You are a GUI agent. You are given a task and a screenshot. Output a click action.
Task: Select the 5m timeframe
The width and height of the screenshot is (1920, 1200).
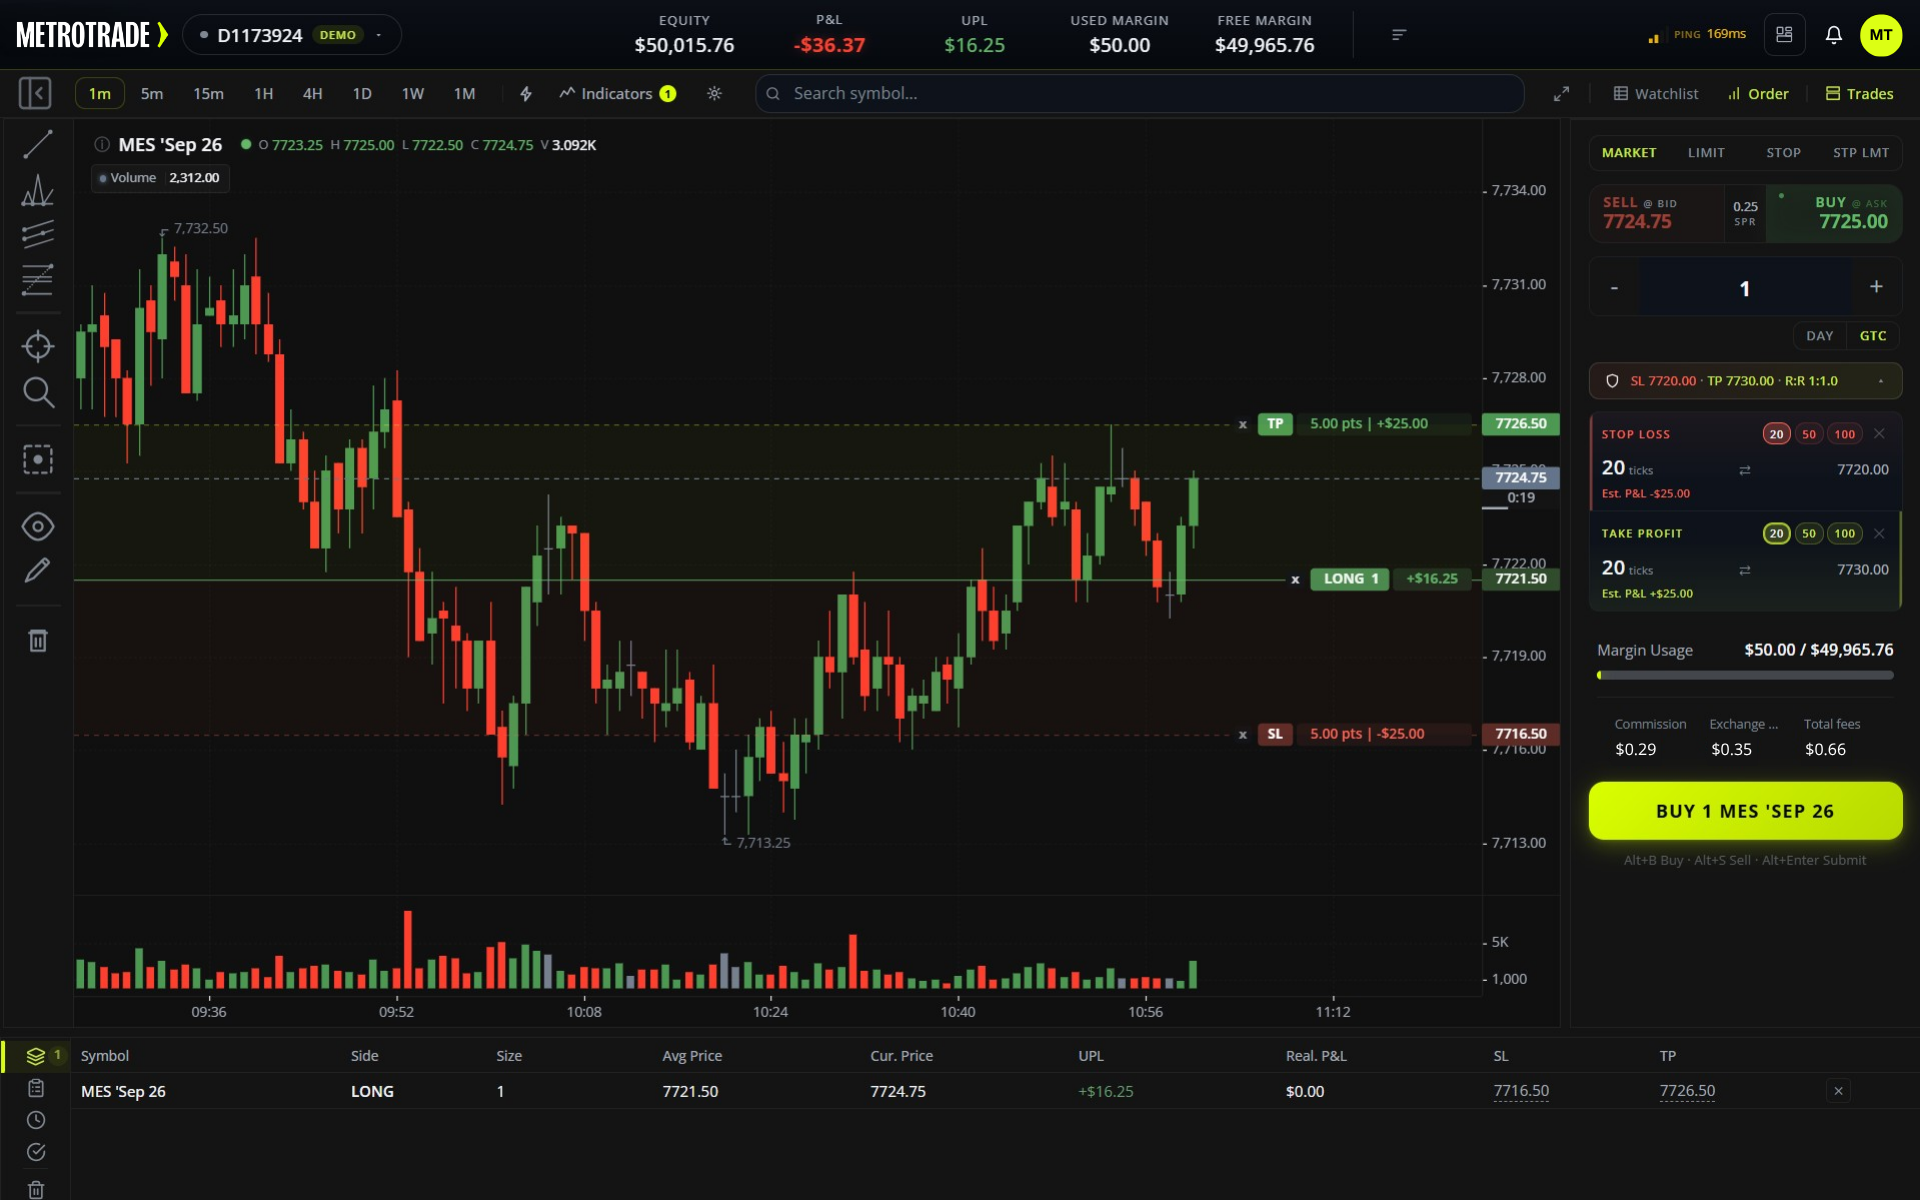[152, 93]
